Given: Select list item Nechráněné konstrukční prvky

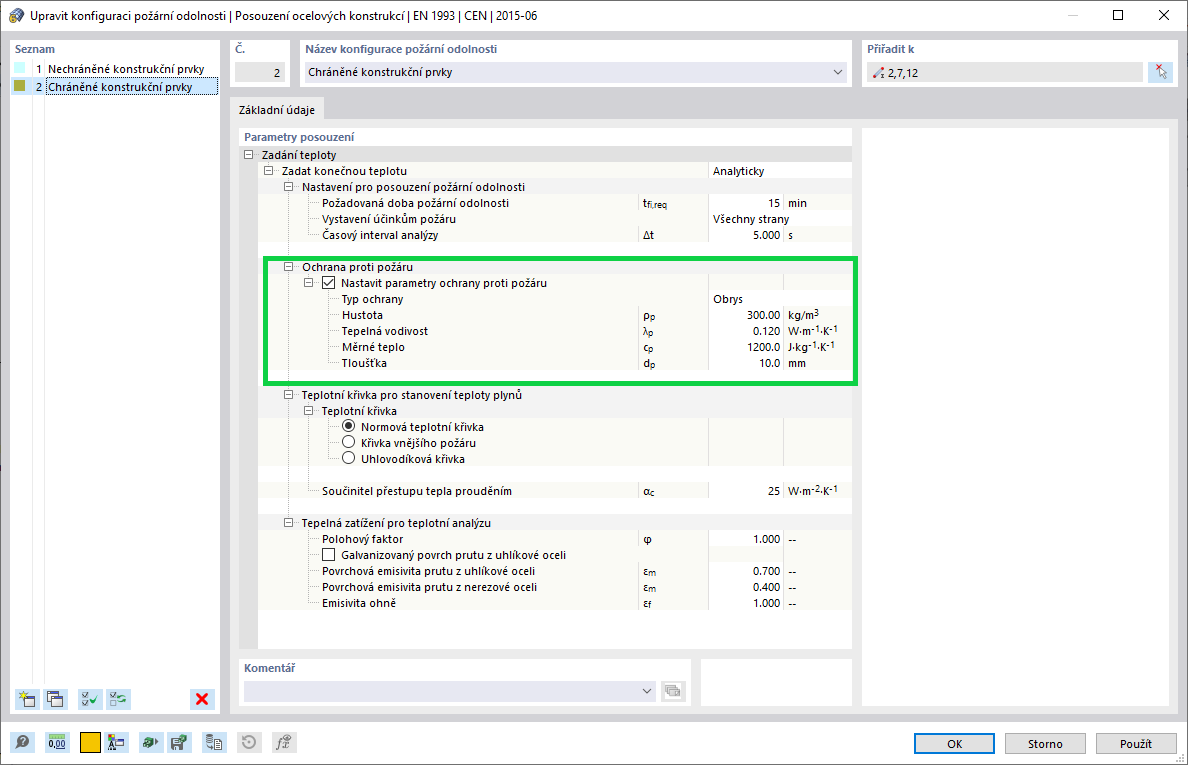Looking at the screenshot, I should pos(126,69).
